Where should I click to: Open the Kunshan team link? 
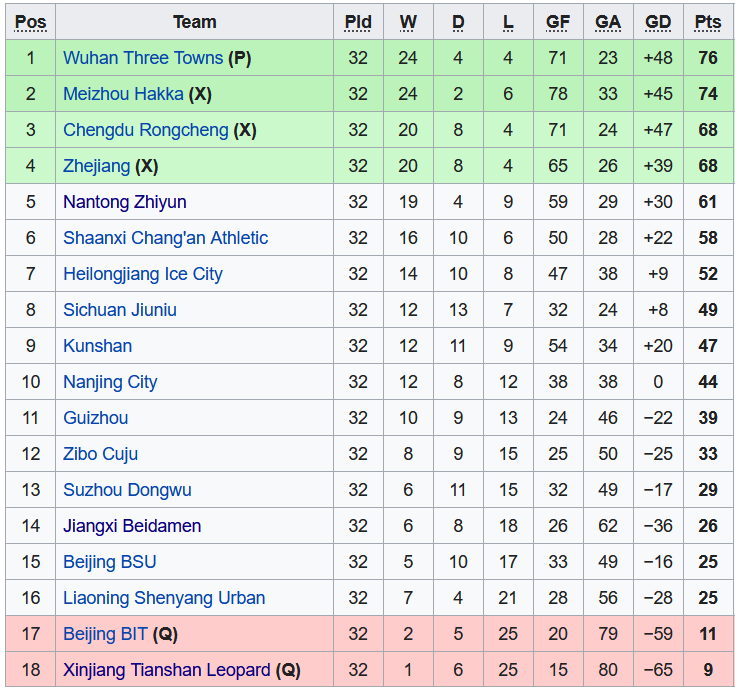pos(97,346)
